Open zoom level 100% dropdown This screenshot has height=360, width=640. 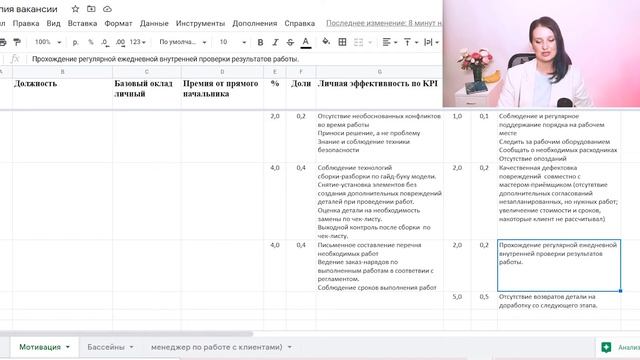pos(48,42)
